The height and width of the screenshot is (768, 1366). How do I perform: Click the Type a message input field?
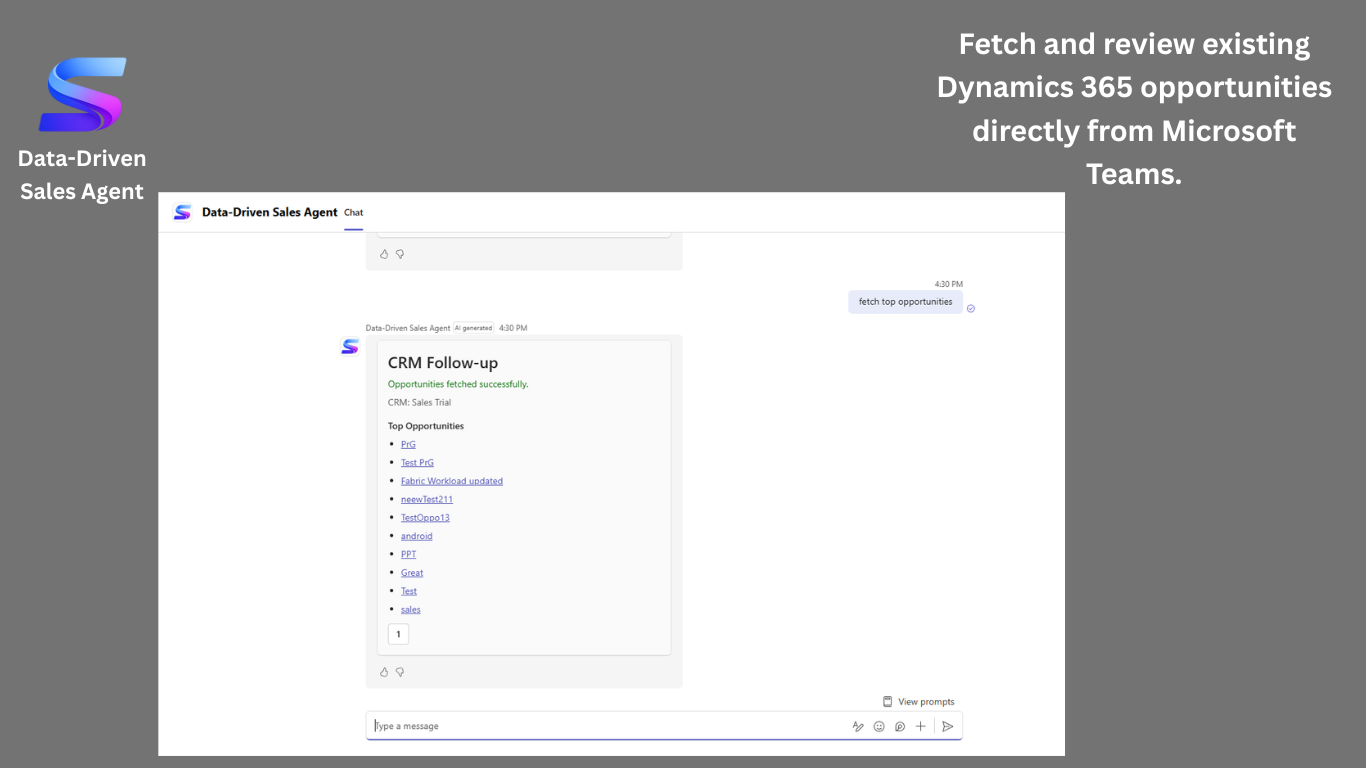(606, 726)
